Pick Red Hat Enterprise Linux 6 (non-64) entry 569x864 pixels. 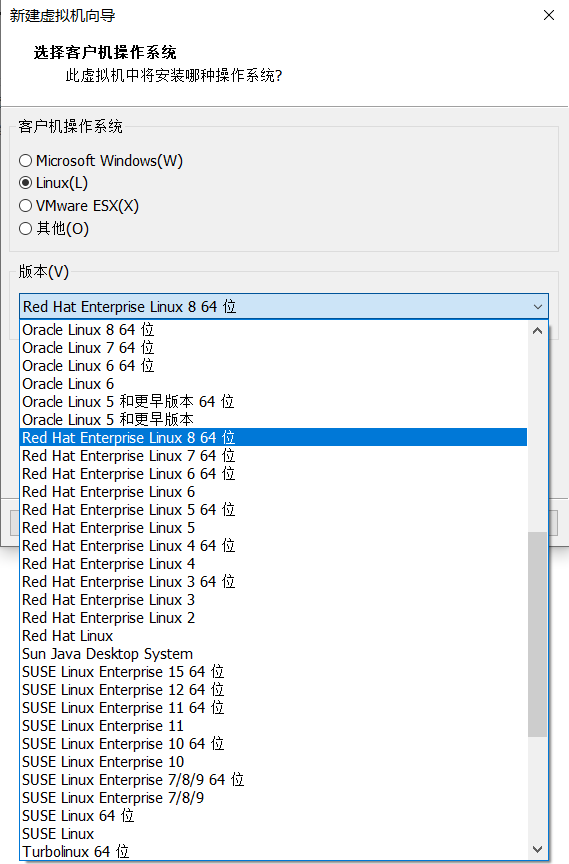(273, 492)
